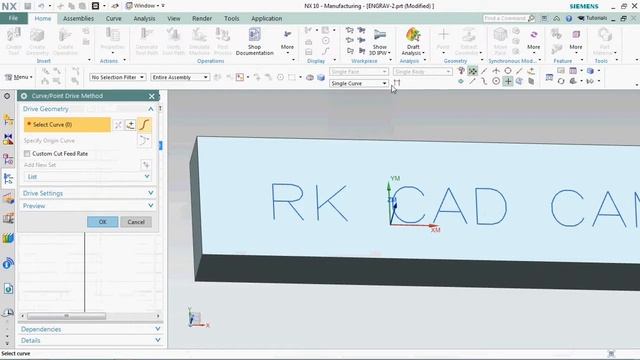Toggle the Midpoint snap slash icon
640x360 pixels.
point(484,71)
